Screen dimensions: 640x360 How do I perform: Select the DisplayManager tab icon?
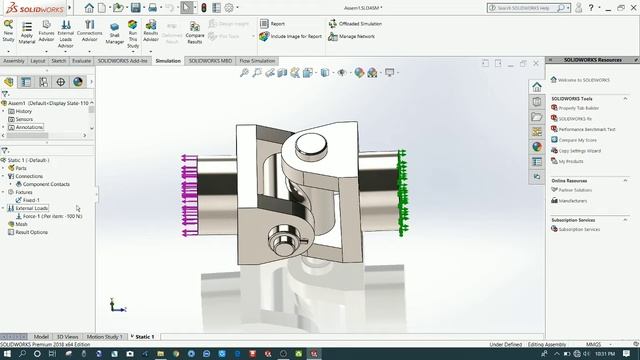coord(78,82)
